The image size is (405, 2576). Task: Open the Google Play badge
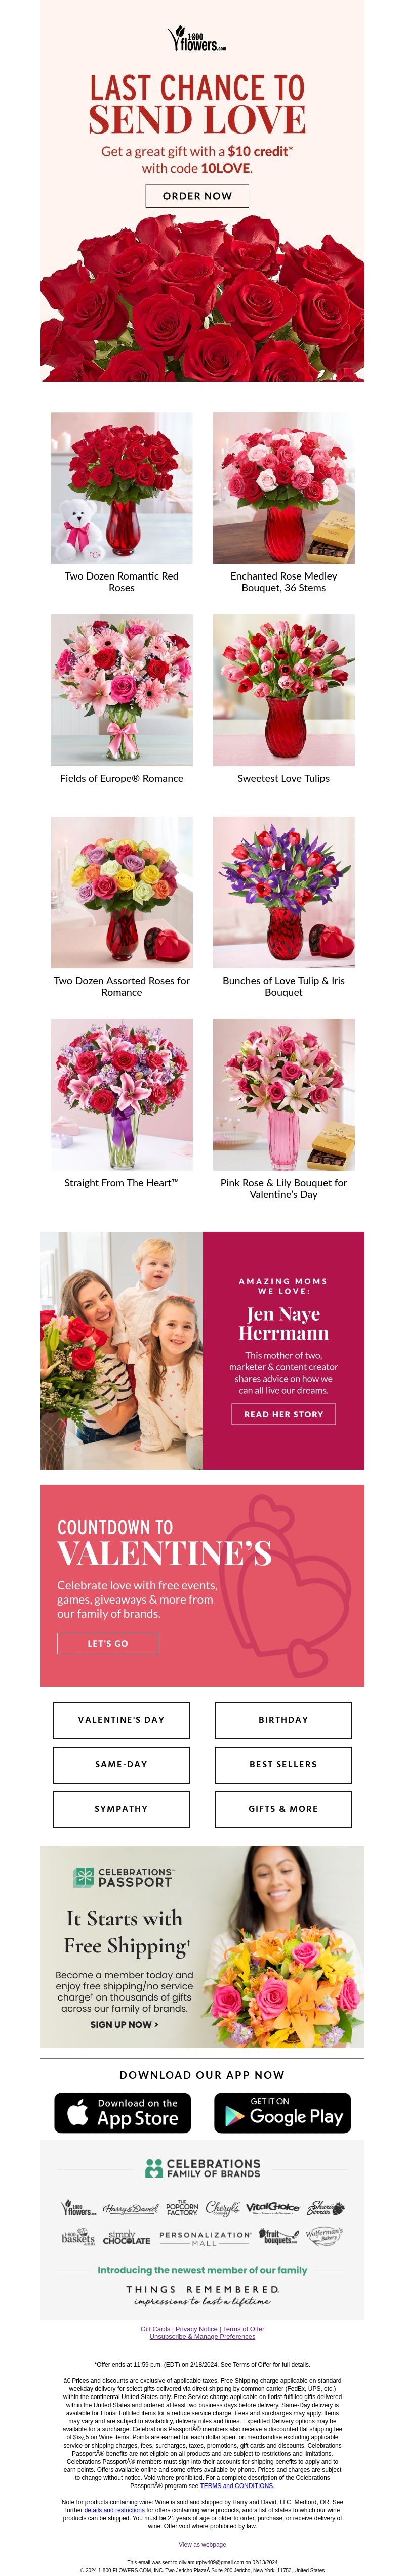click(283, 2113)
